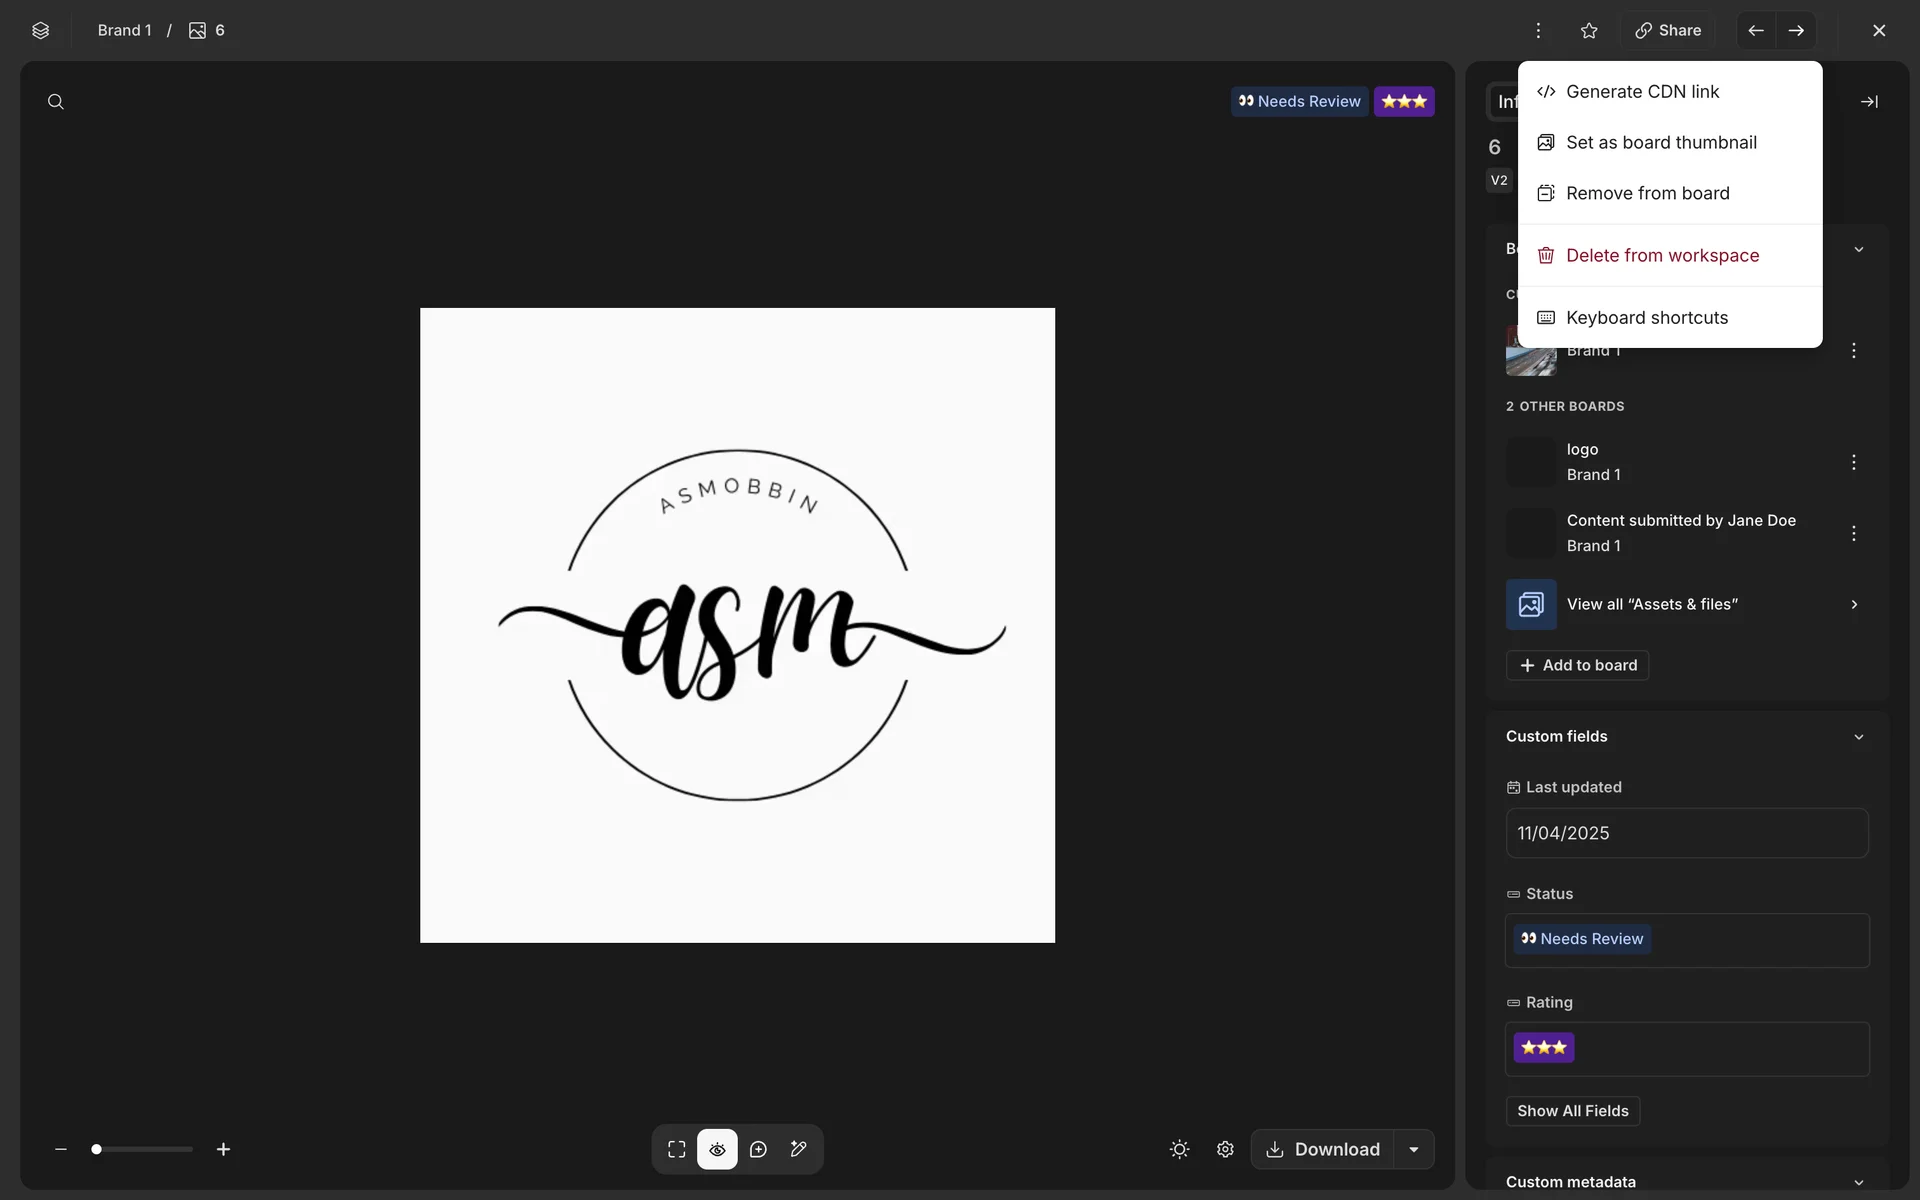Toggle light background brightness icon

click(x=1180, y=1149)
